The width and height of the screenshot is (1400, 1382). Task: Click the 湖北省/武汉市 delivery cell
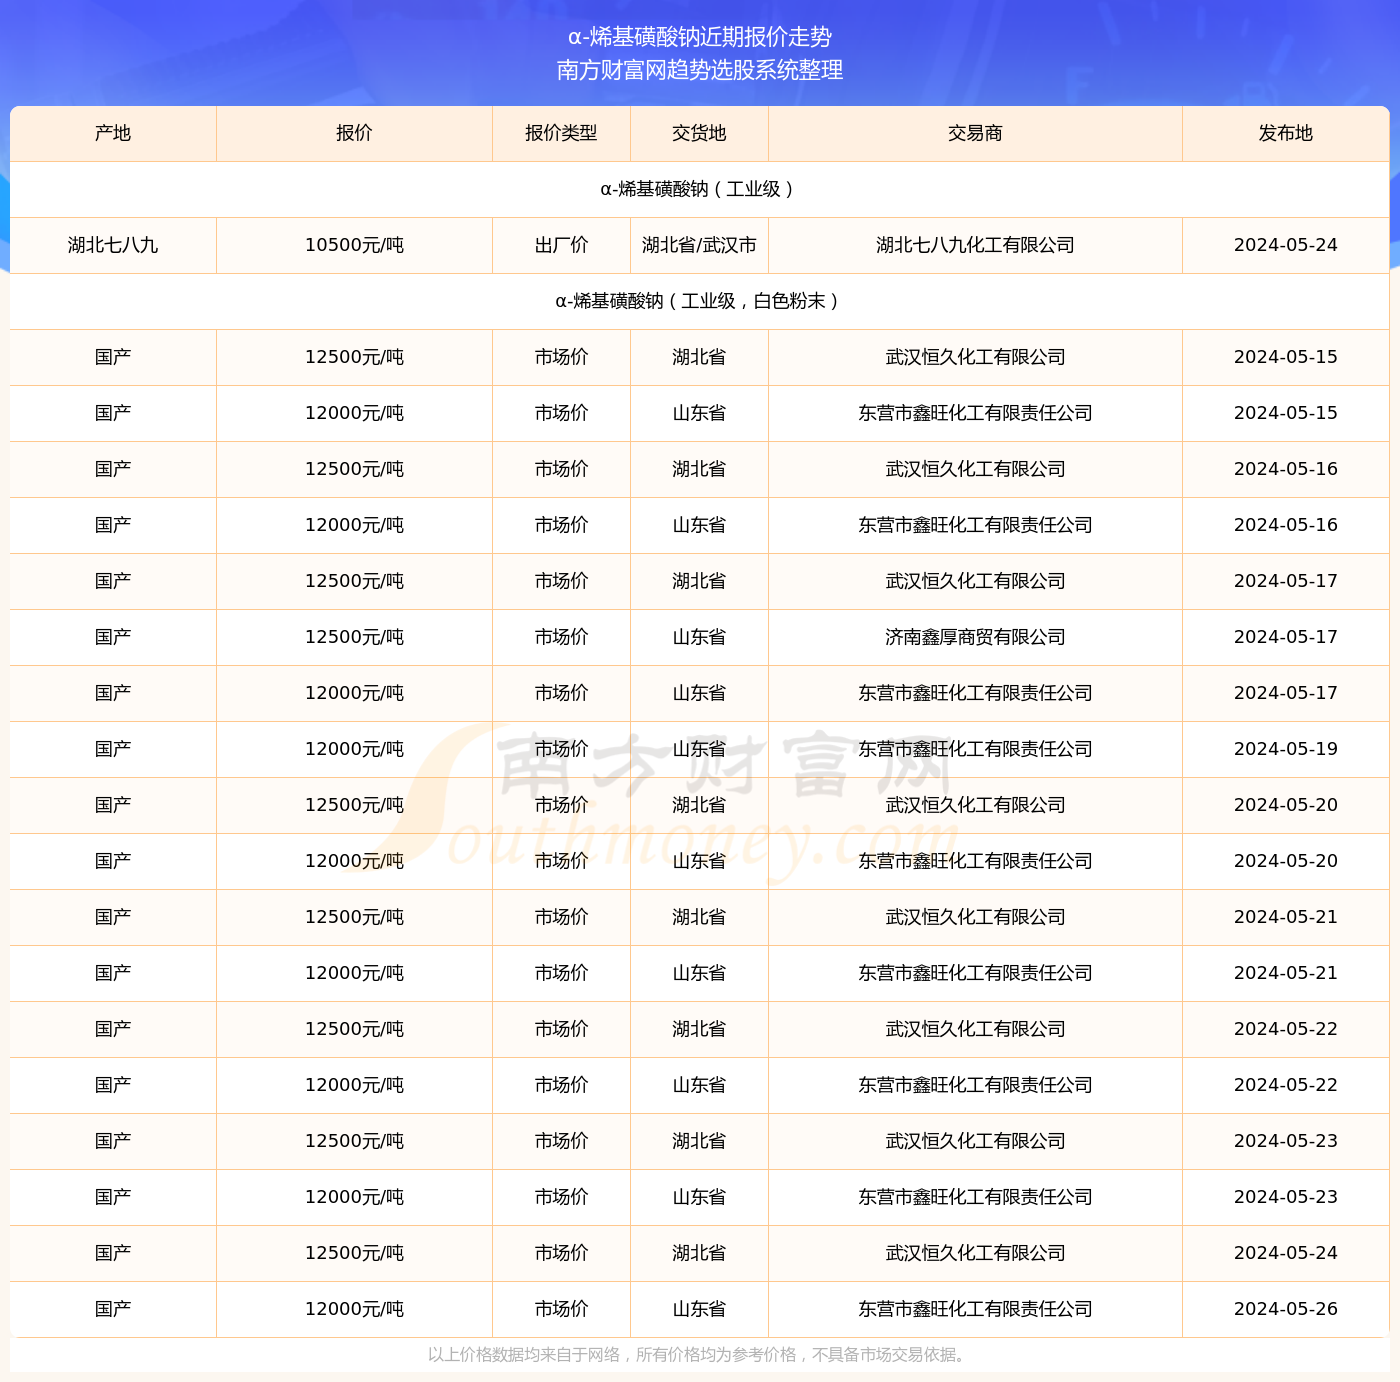coord(699,245)
